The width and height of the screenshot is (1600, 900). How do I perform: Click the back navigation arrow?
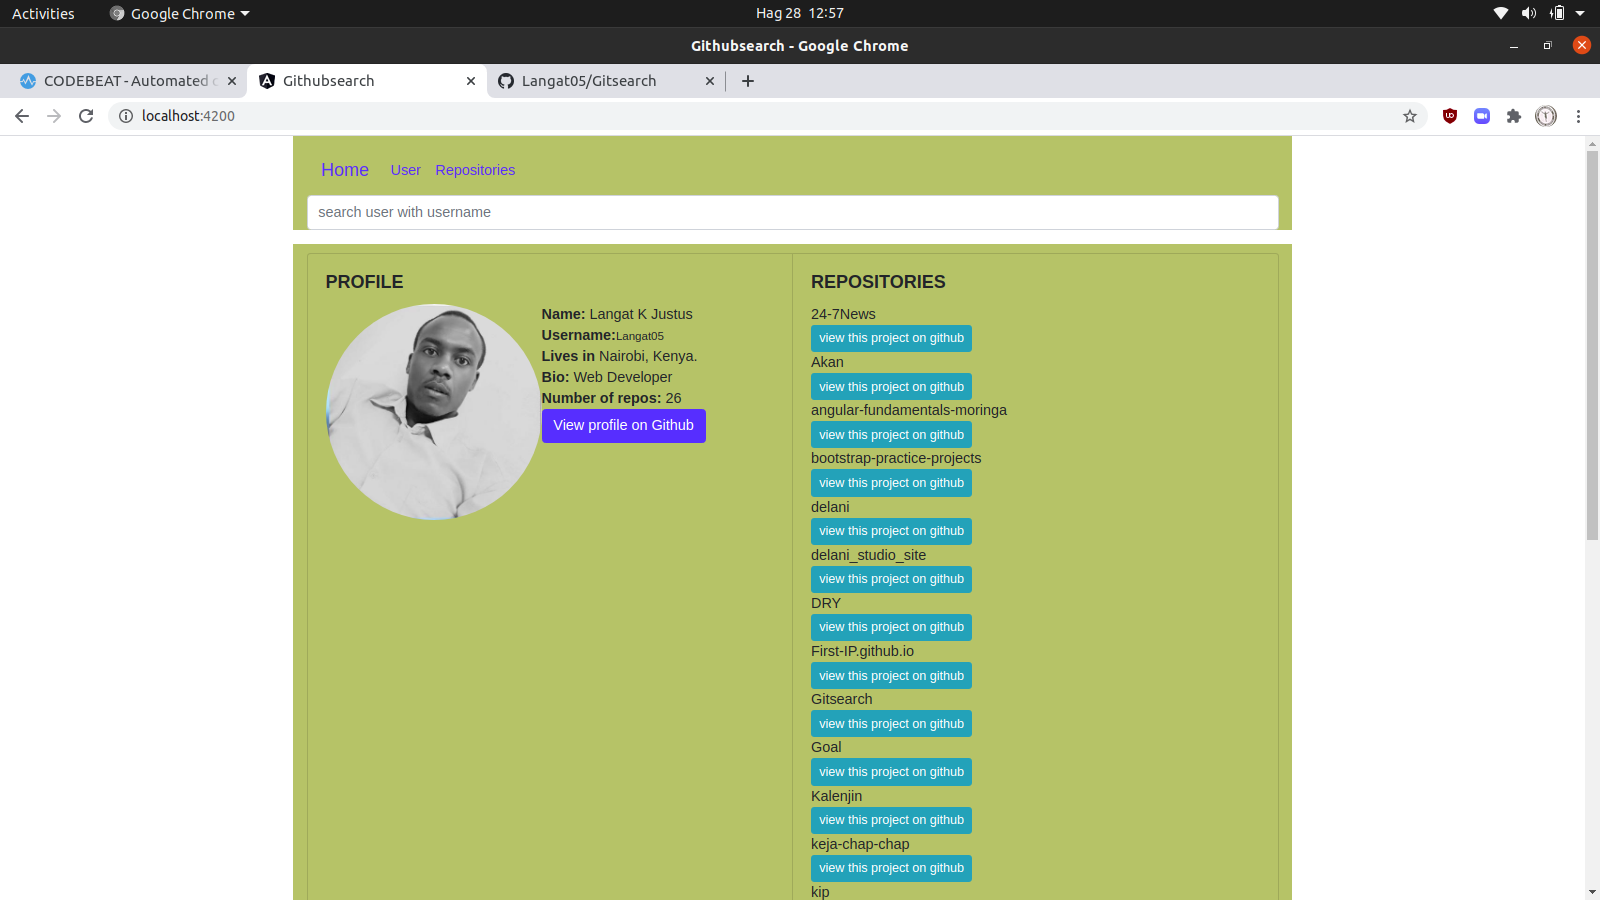click(22, 116)
